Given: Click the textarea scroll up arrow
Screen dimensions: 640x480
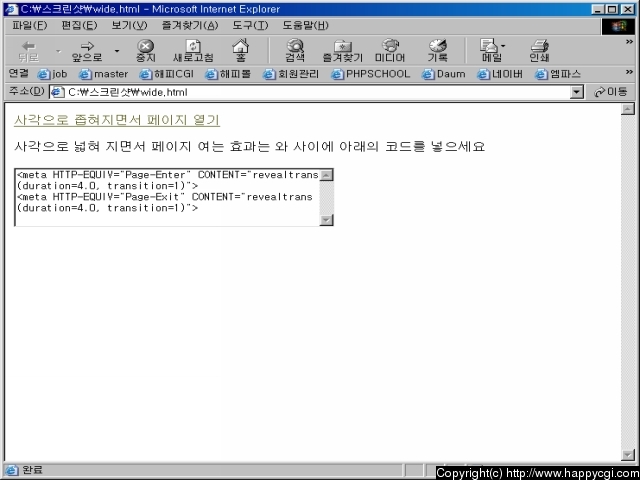Looking at the screenshot, I should tap(326, 175).
